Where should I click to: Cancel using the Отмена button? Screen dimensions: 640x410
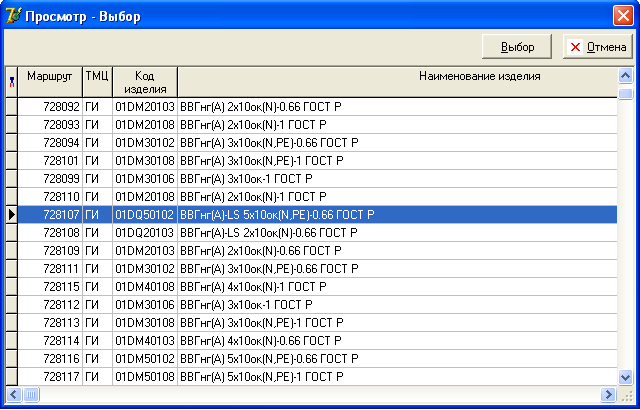click(x=598, y=47)
